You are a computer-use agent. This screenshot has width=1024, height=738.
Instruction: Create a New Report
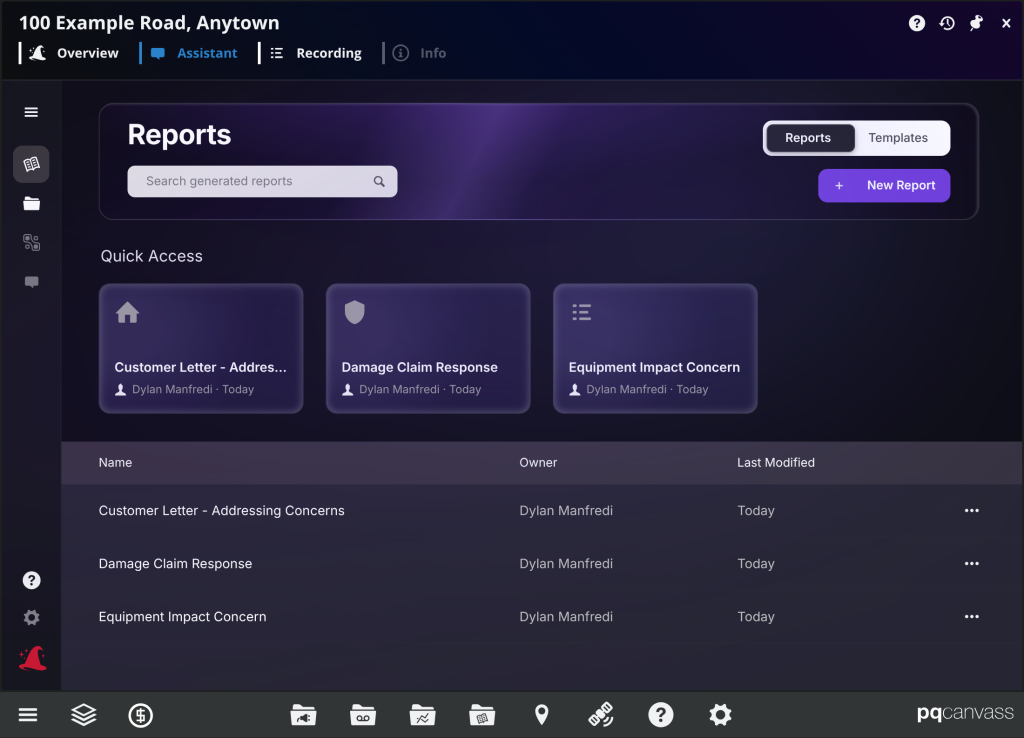[x=884, y=185]
